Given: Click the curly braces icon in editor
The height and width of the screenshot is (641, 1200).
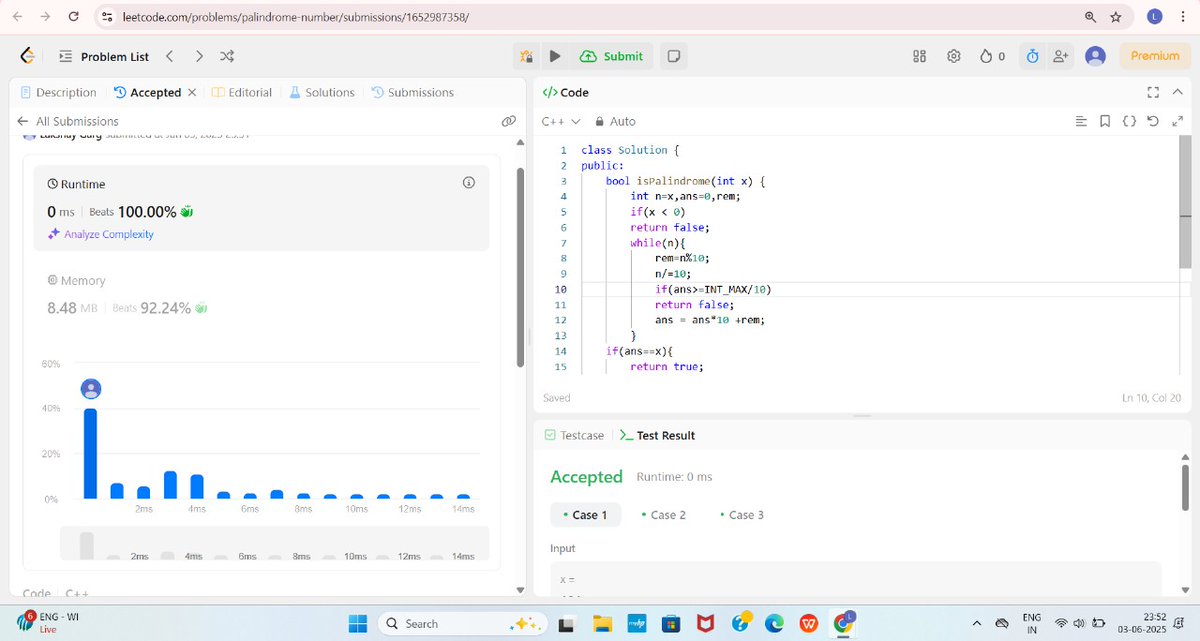Looking at the screenshot, I should click(x=1129, y=121).
